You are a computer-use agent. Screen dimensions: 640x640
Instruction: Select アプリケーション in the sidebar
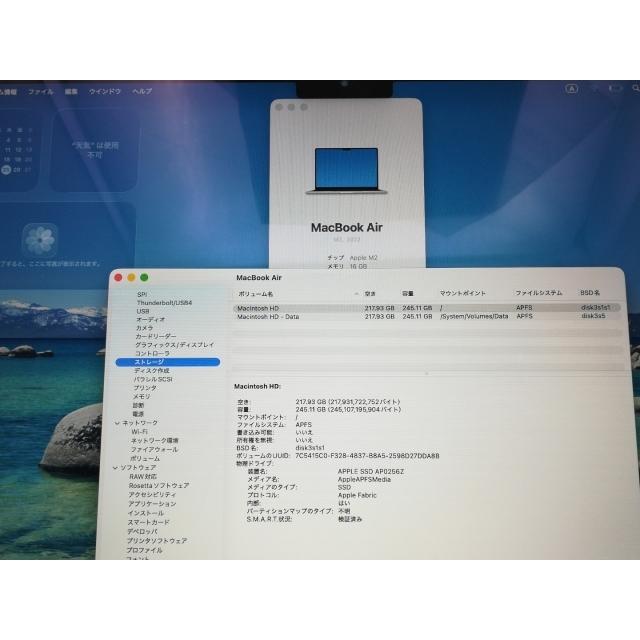tap(152, 504)
